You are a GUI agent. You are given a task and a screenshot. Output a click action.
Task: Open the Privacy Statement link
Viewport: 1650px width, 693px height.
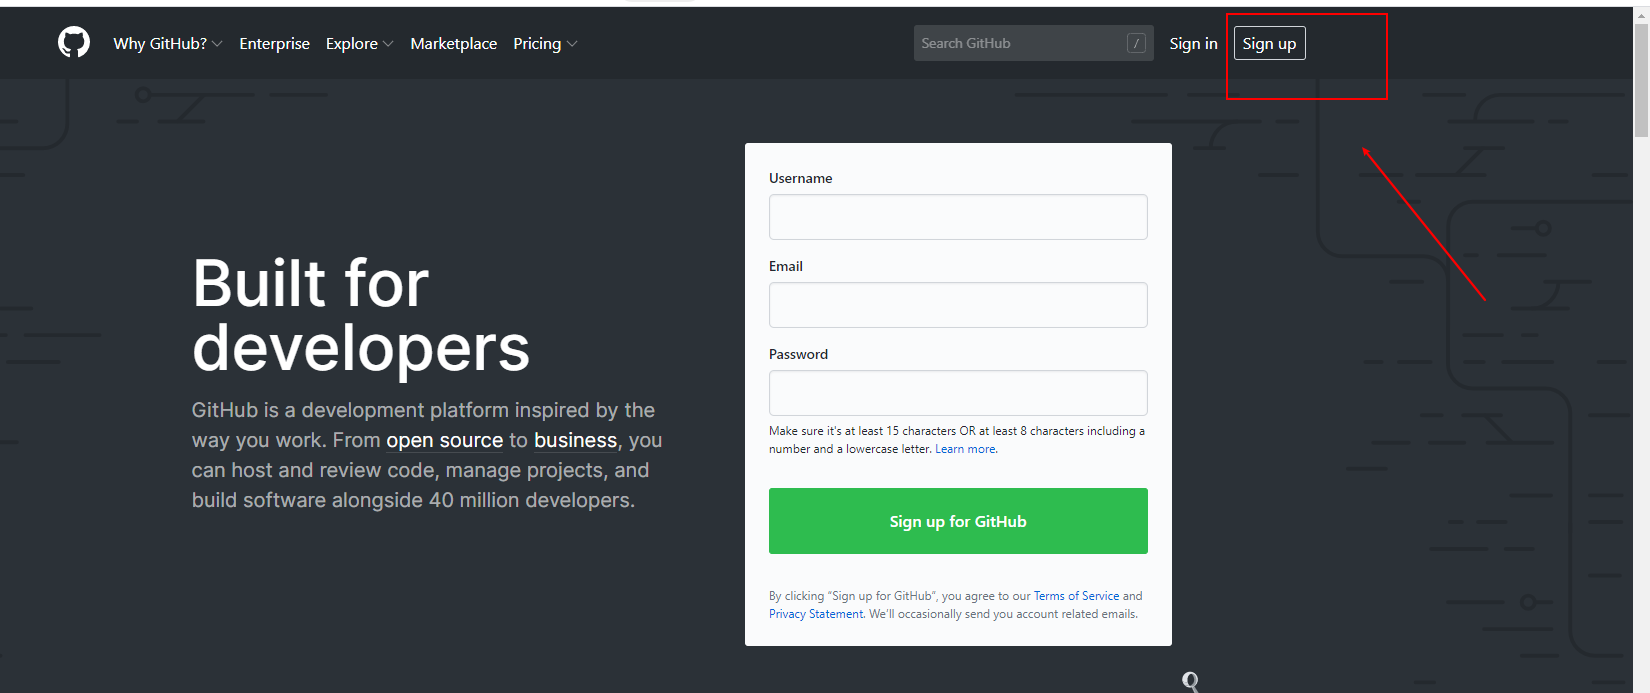[816, 614]
